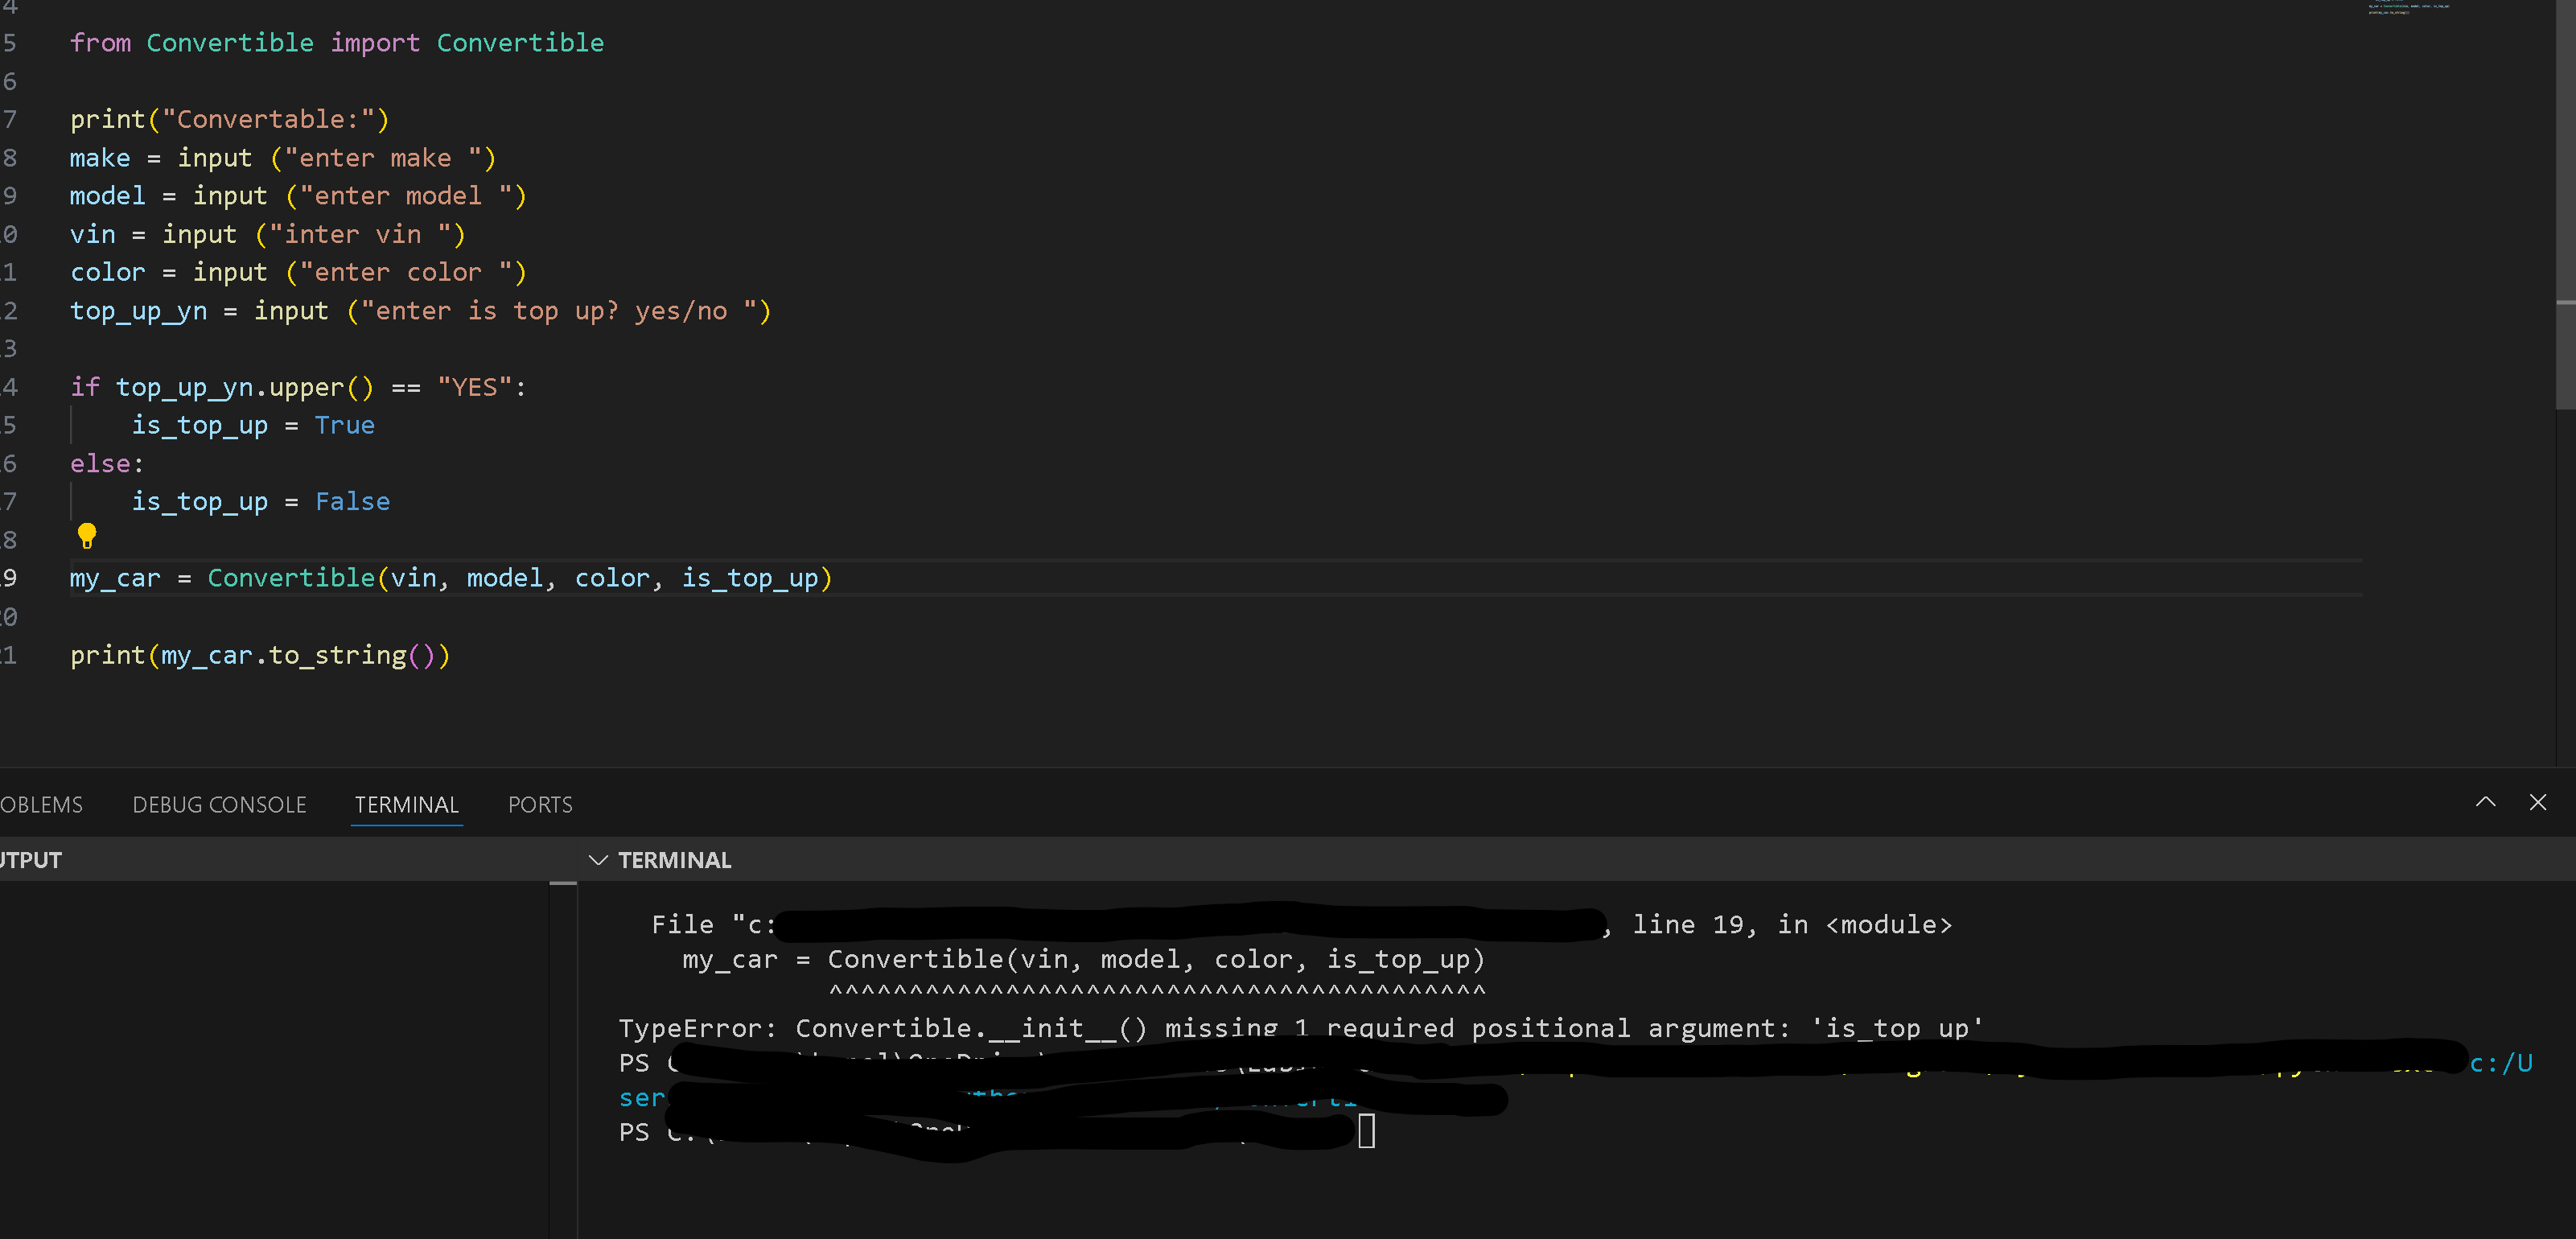Viewport: 2576px width, 1239px height.
Task: Click the top_up_yn input line
Action: pyautogui.click(x=138, y=310)
